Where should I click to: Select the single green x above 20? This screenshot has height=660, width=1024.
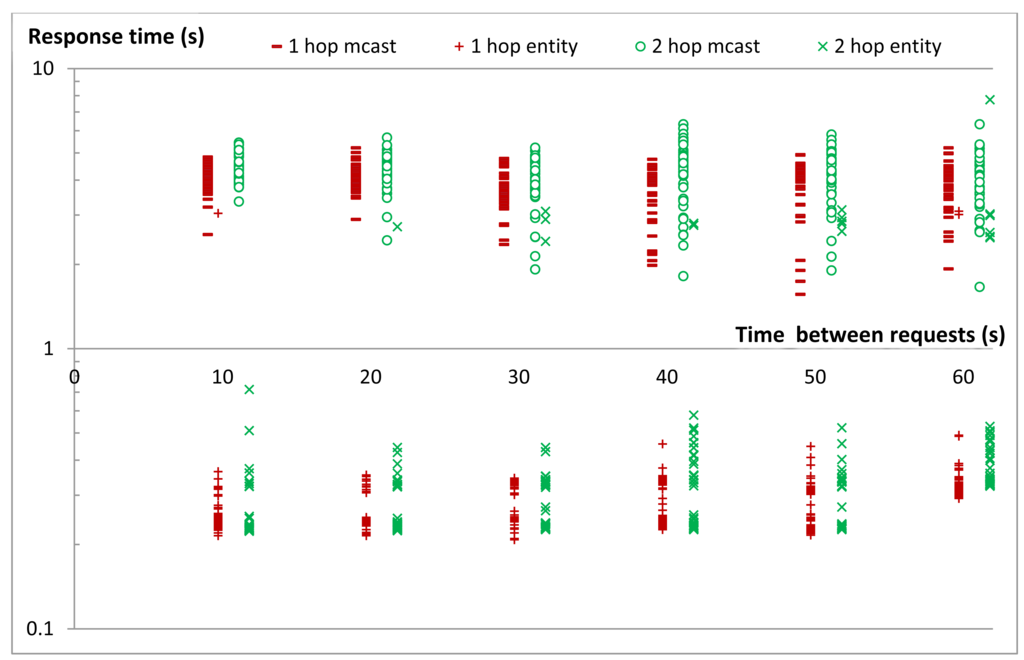(x=397, y=227)
